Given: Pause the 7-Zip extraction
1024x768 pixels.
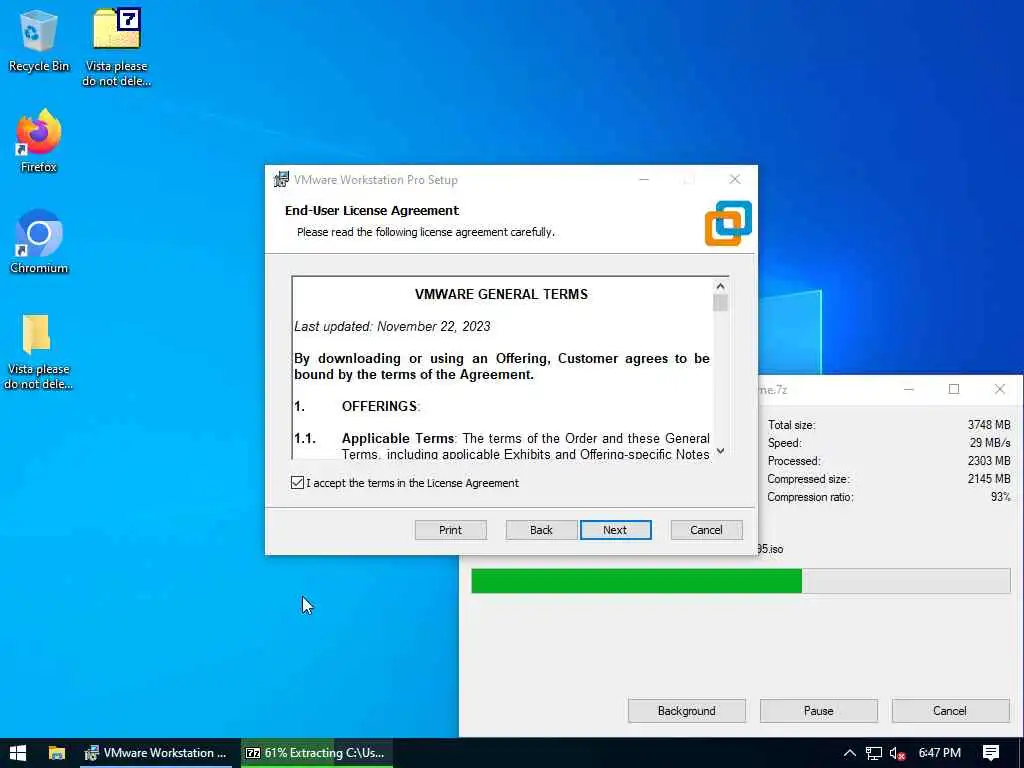Looking at the screenshot, I should pyautogui.click(x=818, y=711).
